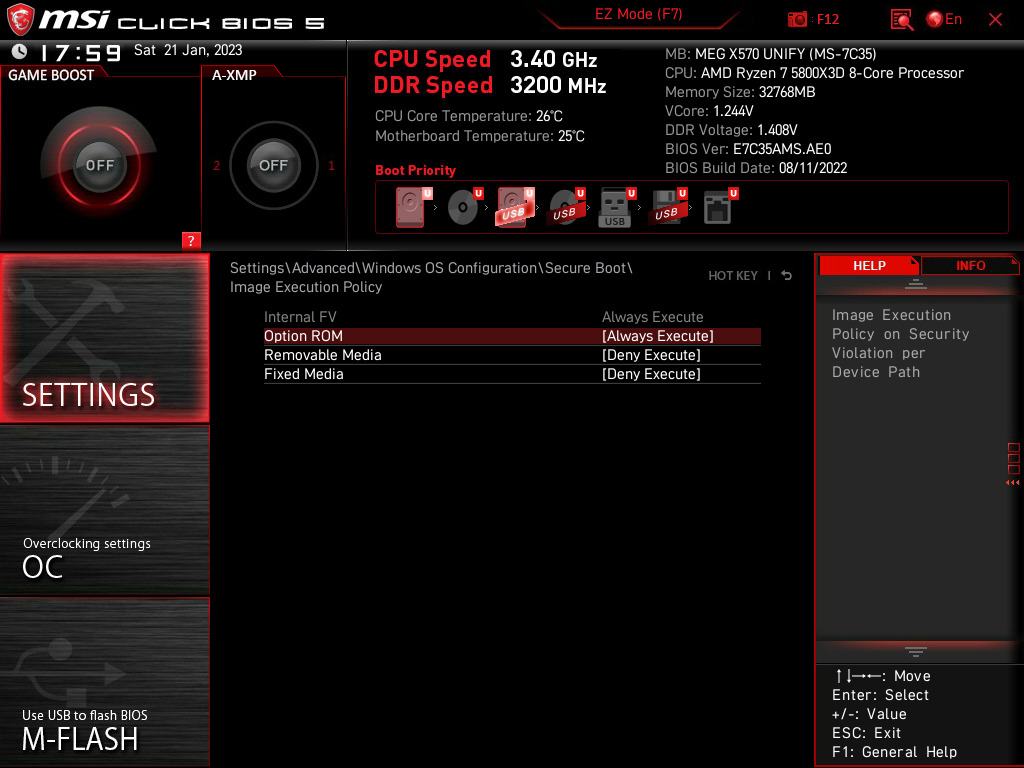Image resolution: width=1024 pixels, height=768 pixels.
Task: Select the USB hard disk boot icon
Action: (515, 208)
